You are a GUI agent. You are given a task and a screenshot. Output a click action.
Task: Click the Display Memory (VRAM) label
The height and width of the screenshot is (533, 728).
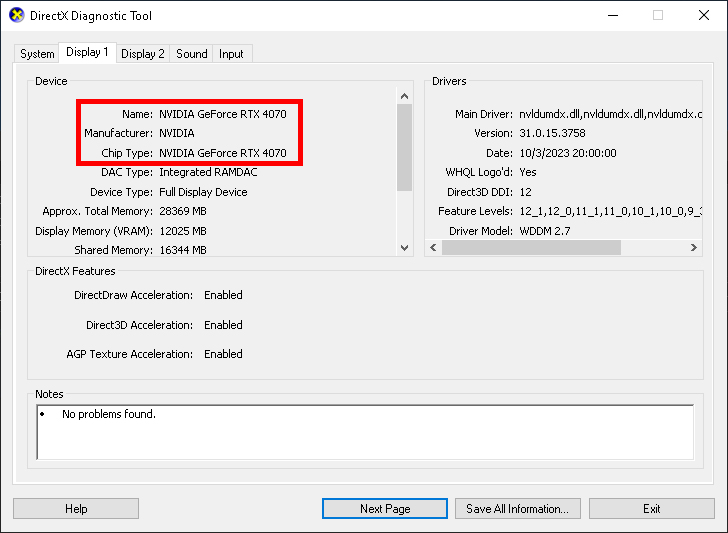click(x=94, y=231)
